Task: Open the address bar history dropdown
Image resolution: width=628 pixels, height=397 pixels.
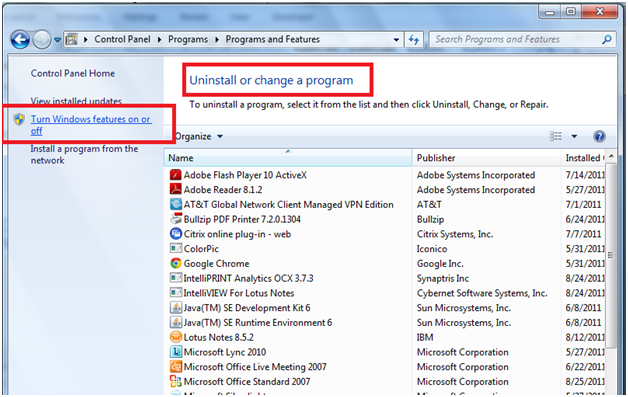Action: click(396, 40)
